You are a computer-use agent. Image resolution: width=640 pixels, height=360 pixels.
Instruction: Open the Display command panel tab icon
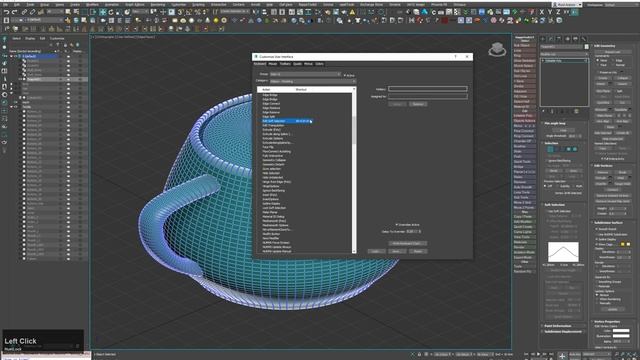[576, 39]
